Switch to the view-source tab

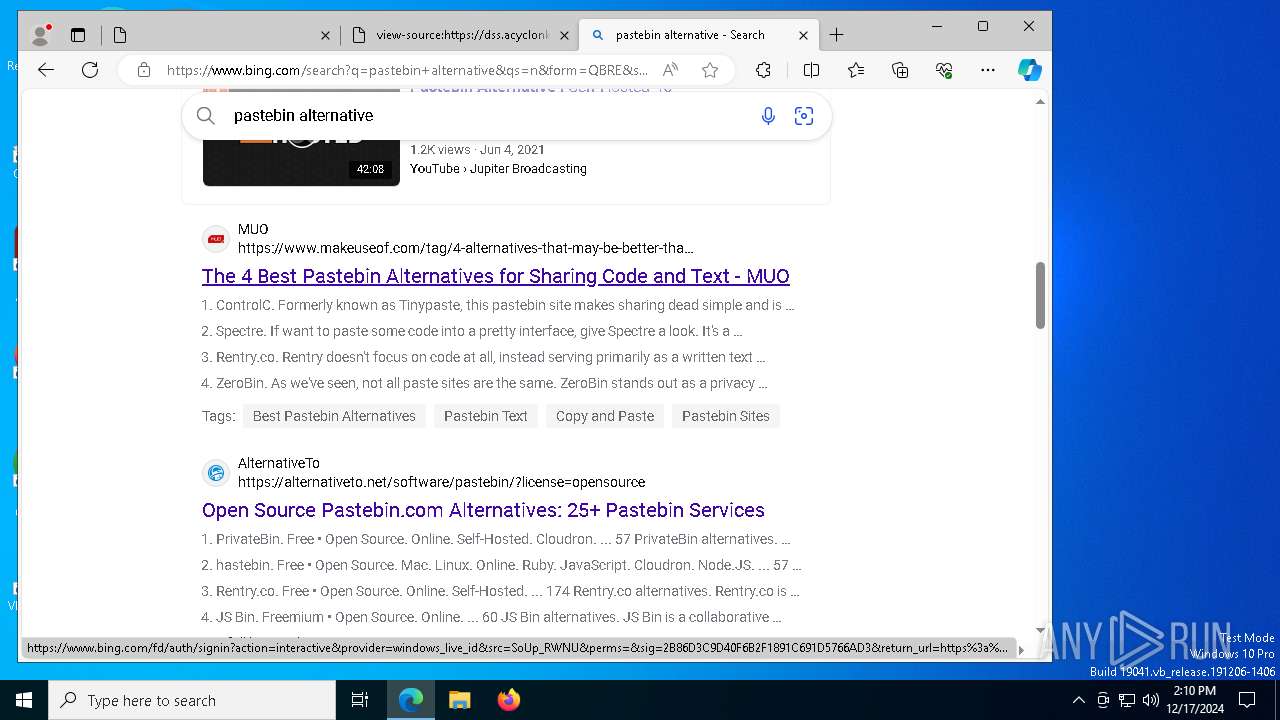click(460, 35)
